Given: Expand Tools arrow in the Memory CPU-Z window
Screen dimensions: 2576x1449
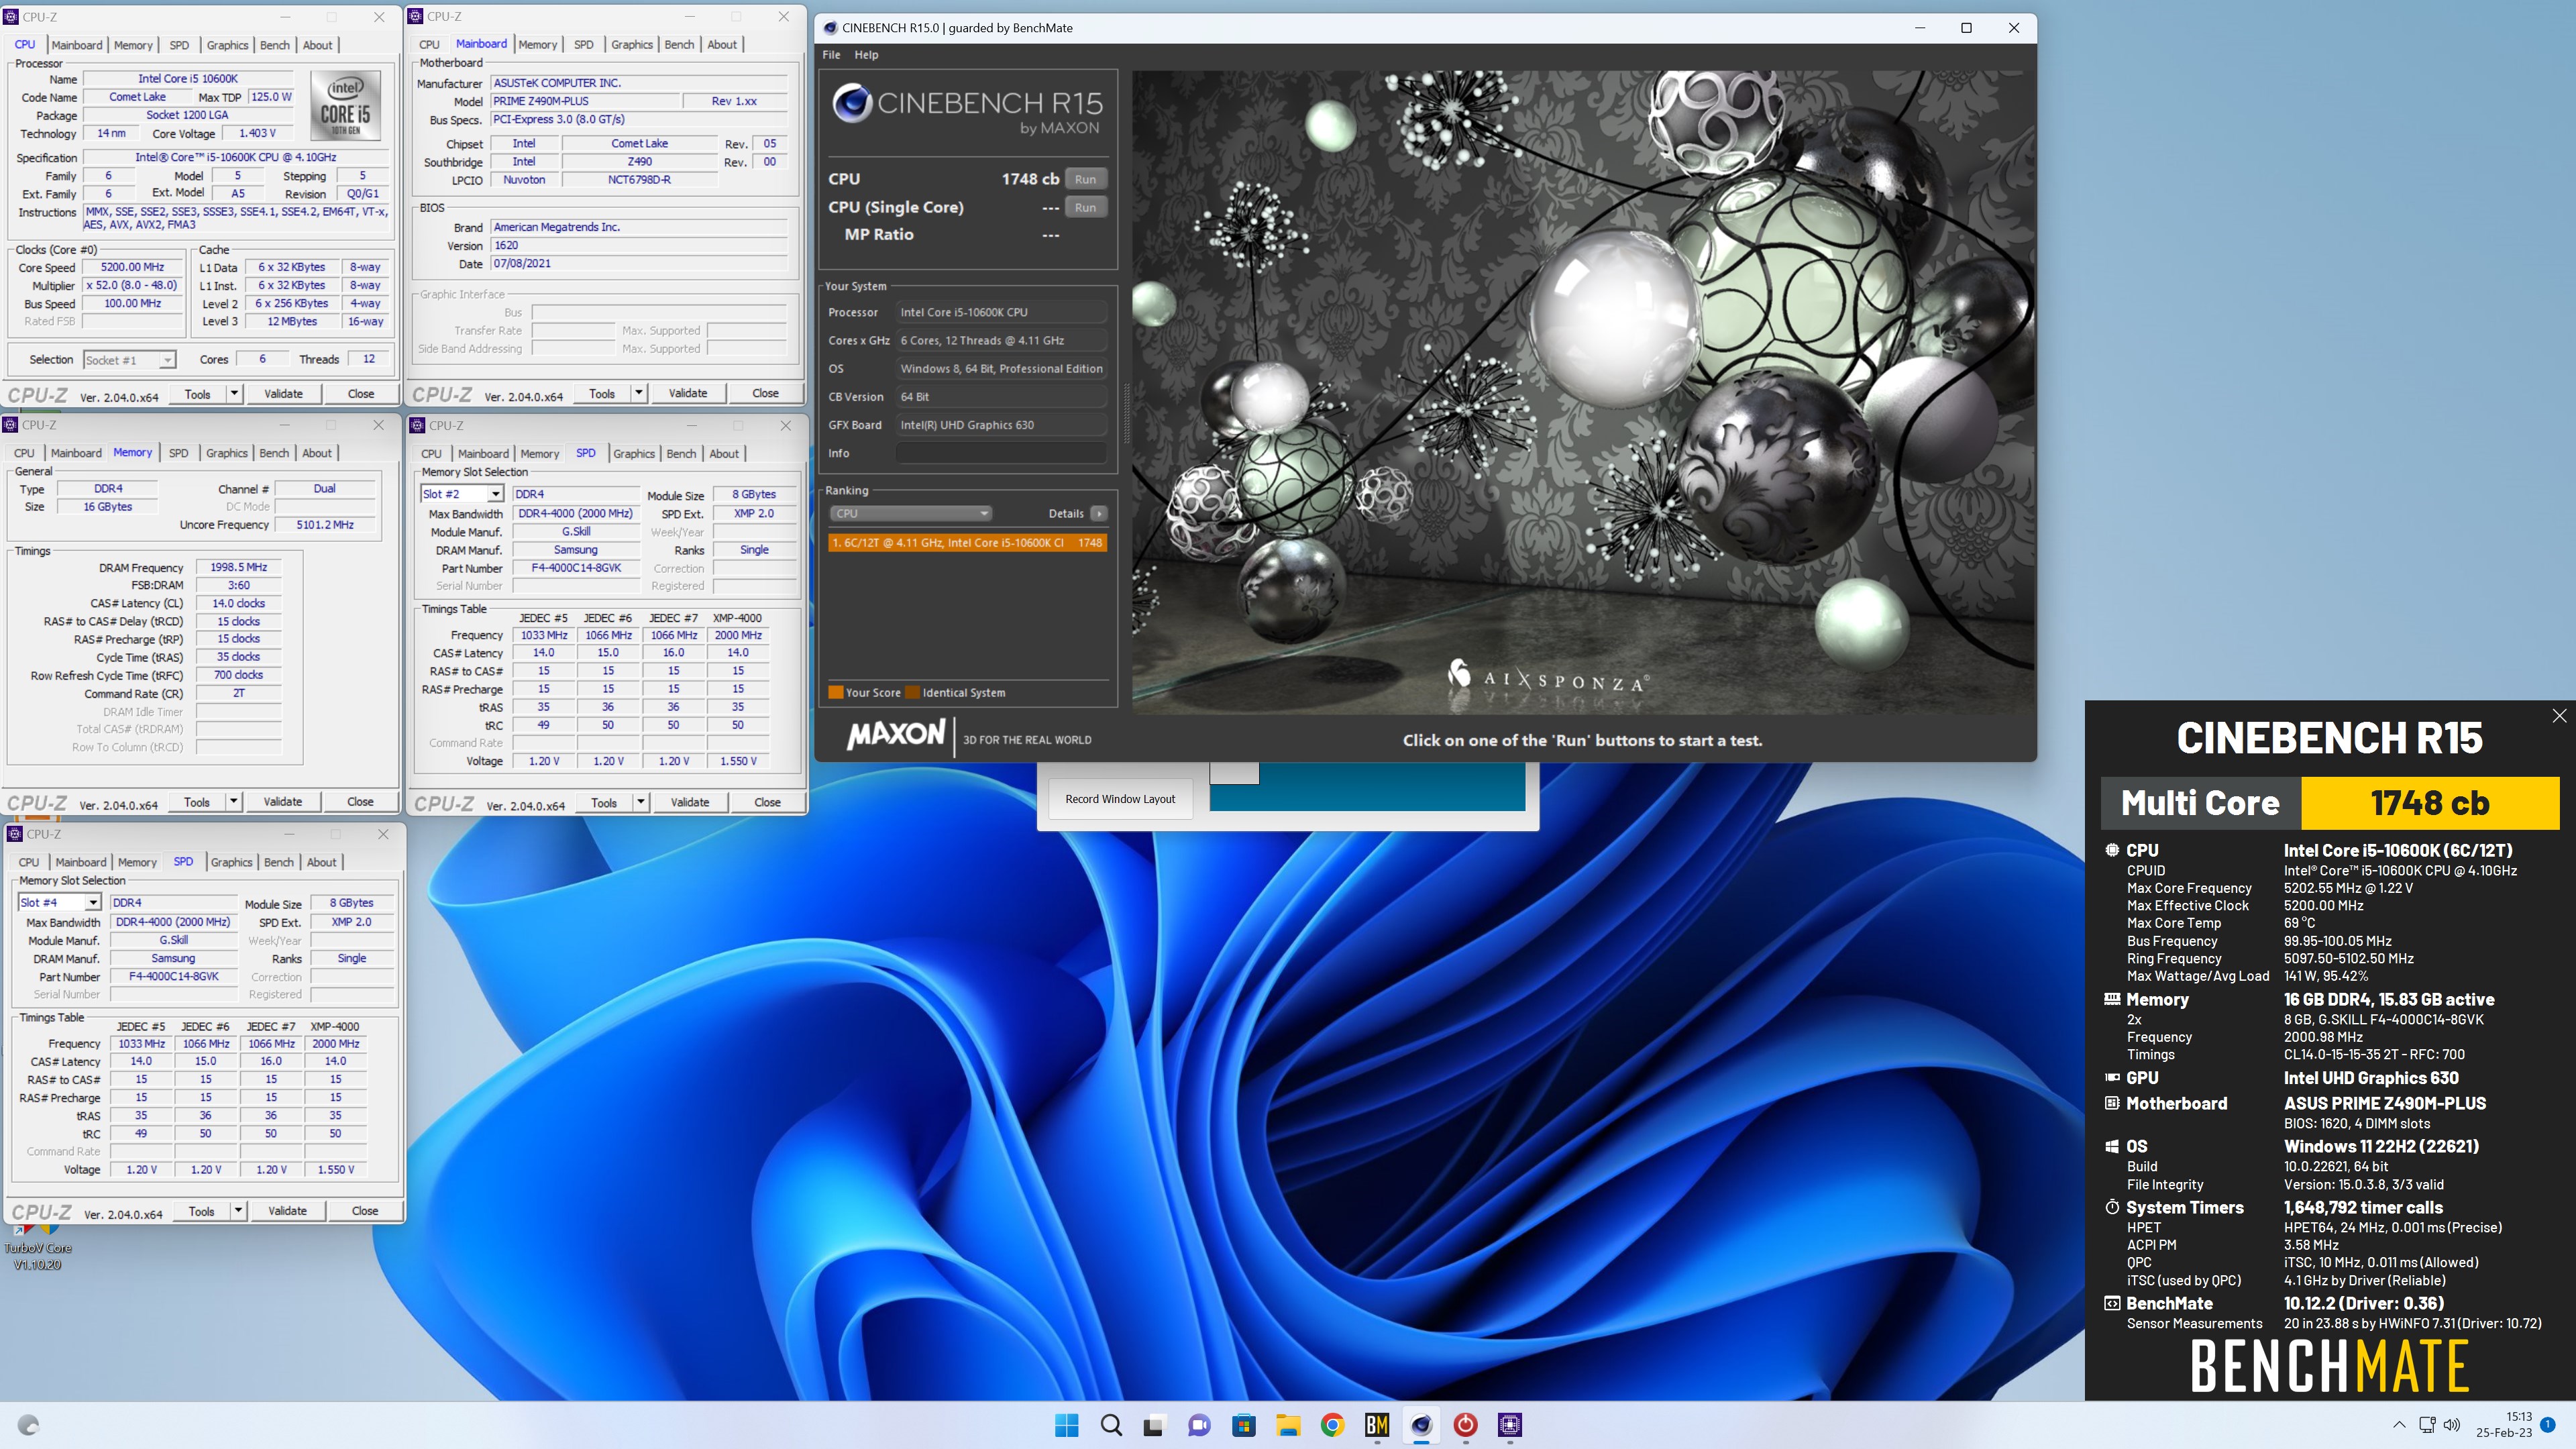Looking at the screenshot, I should click(x=233, y=802).
